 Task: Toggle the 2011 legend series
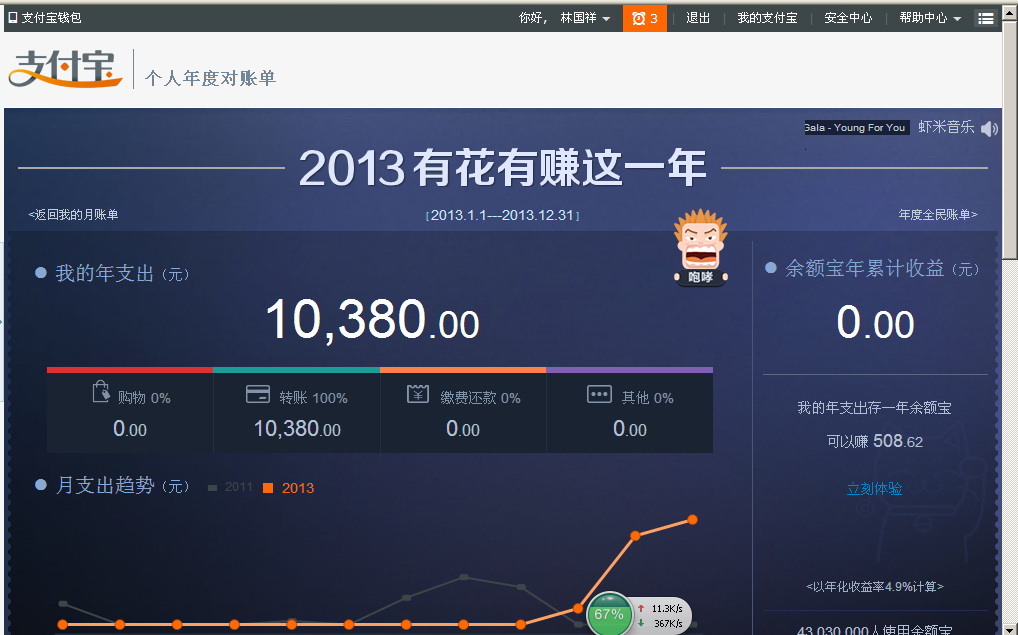230,487
